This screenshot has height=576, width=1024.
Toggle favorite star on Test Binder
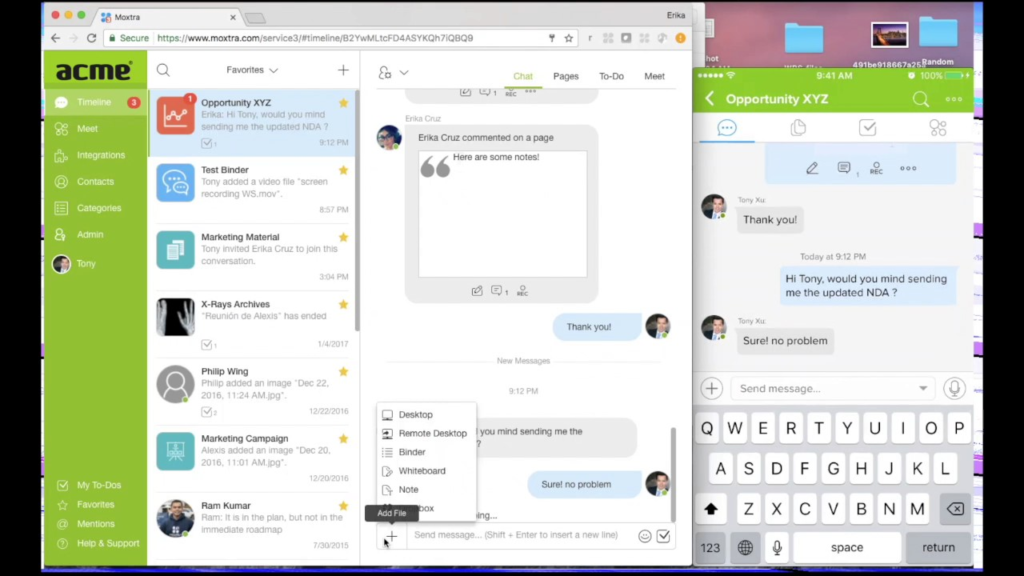tap(344, 170)
